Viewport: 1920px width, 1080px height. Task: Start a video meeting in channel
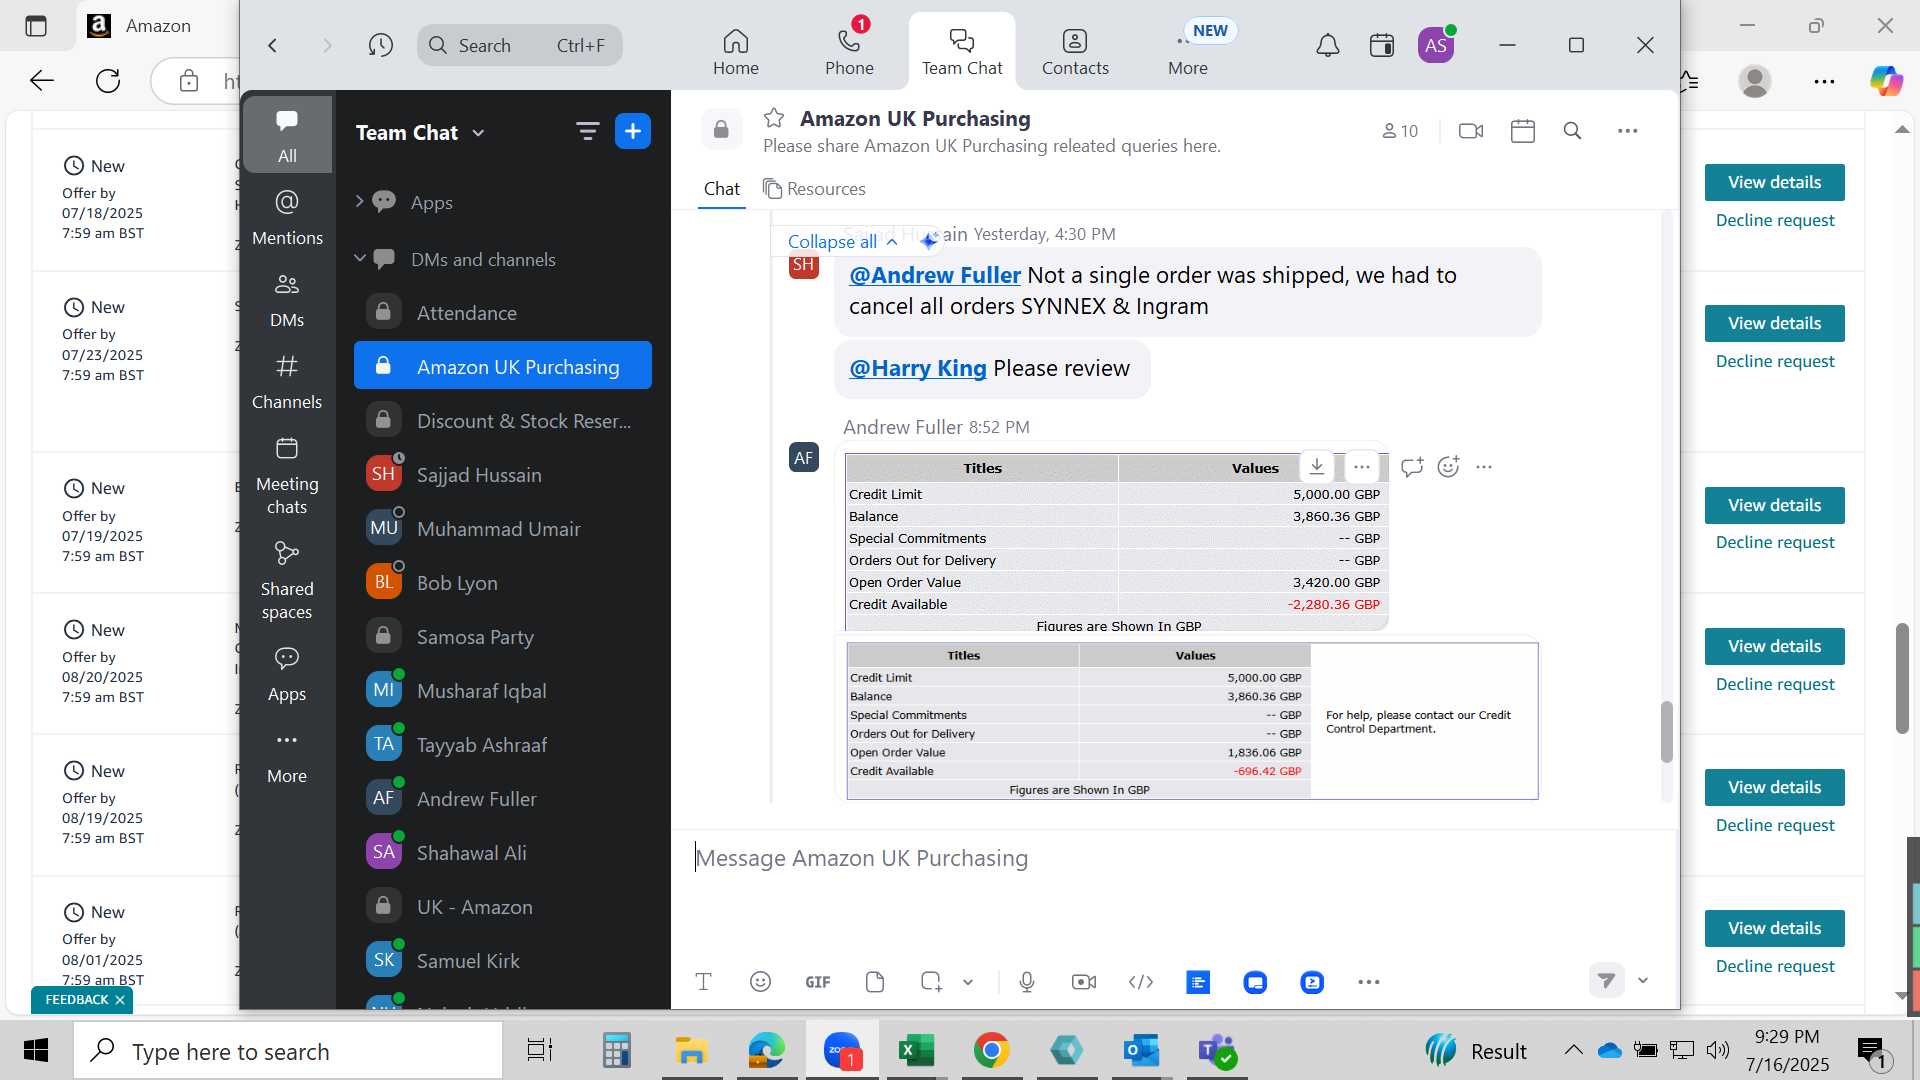[x=1471, y=131]
